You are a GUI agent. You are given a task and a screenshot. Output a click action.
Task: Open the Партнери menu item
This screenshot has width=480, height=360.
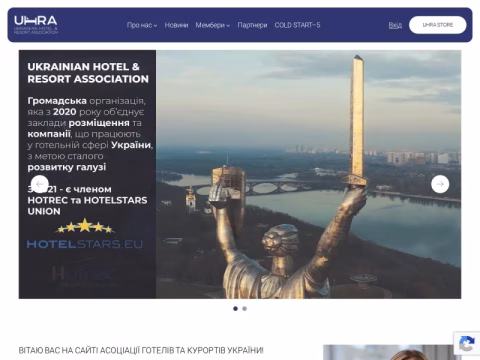252,25
